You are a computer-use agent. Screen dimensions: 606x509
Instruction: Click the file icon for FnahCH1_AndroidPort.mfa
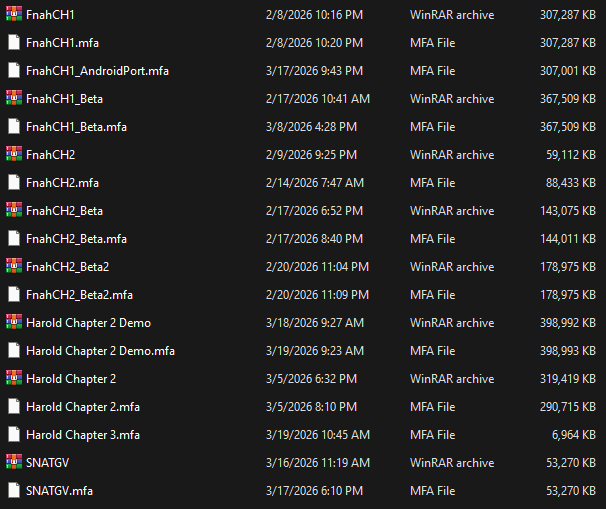click(13, 71)
